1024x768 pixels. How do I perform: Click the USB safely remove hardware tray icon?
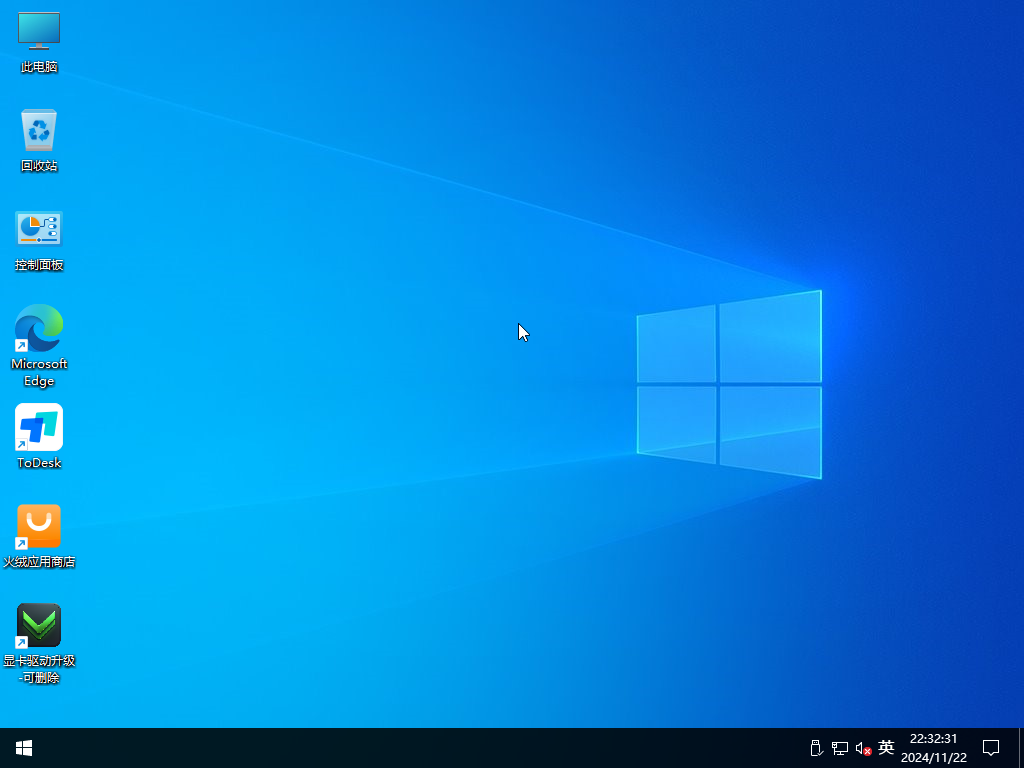[x=815, y=748]
